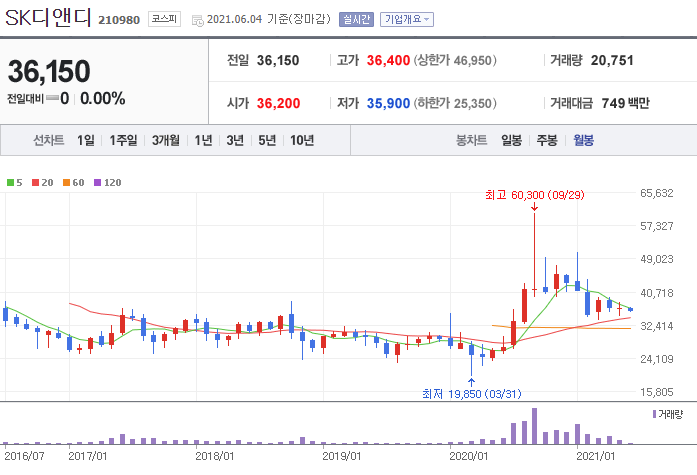This screenshot has width=697, height=475.
Task: Click the 0.00% change rate
Action: pos(103,98)
